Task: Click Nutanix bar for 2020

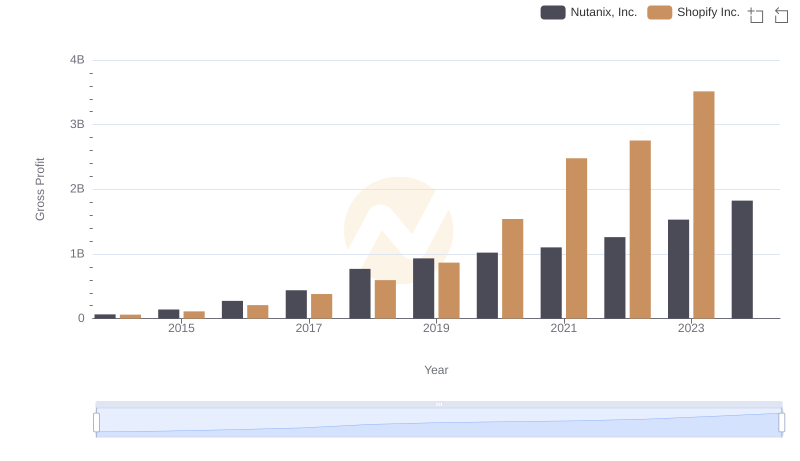Action: (487, 286)
